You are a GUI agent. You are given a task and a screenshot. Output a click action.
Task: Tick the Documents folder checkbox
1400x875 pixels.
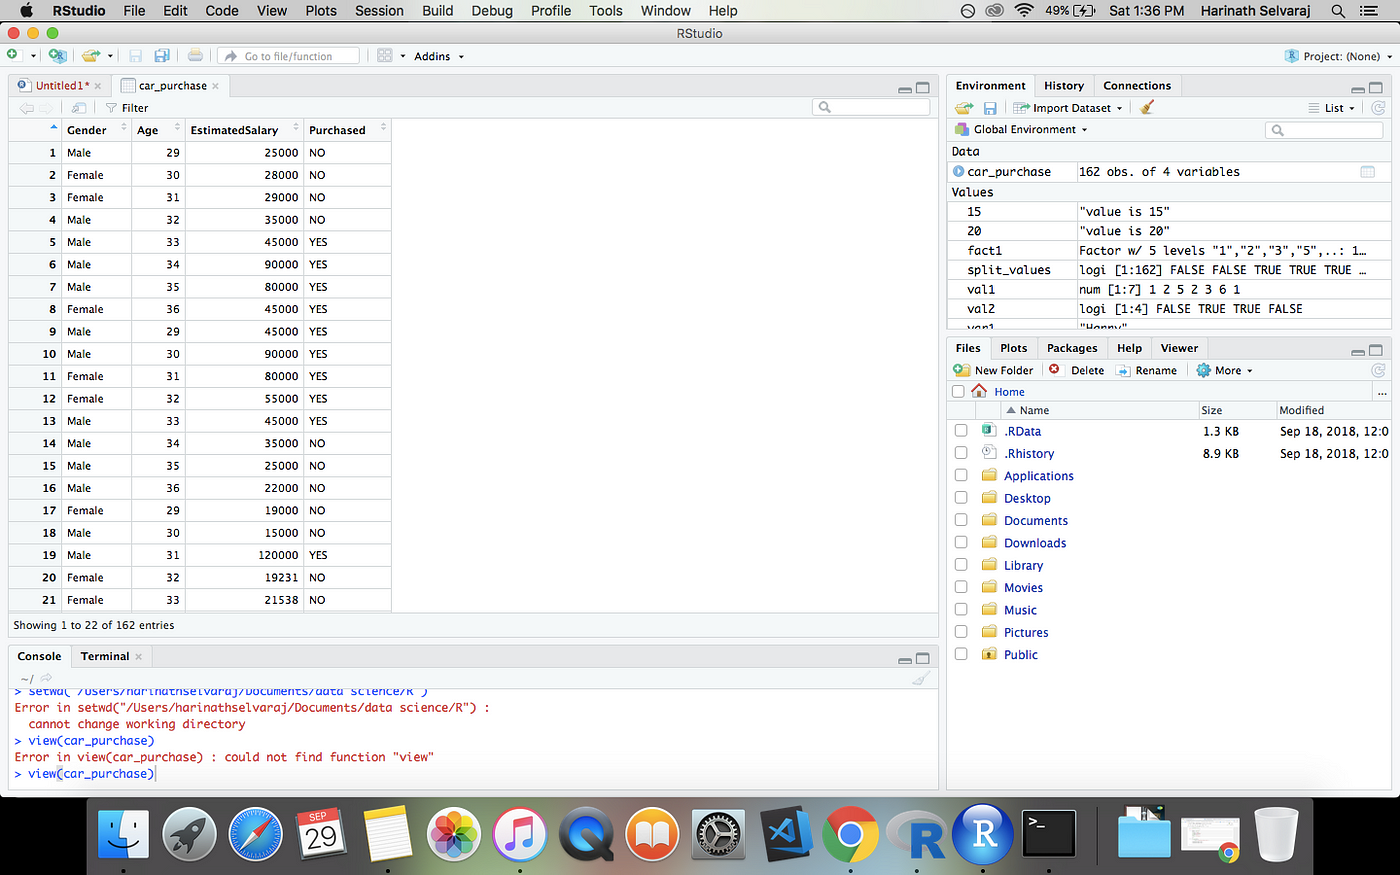tap(961, 520)
